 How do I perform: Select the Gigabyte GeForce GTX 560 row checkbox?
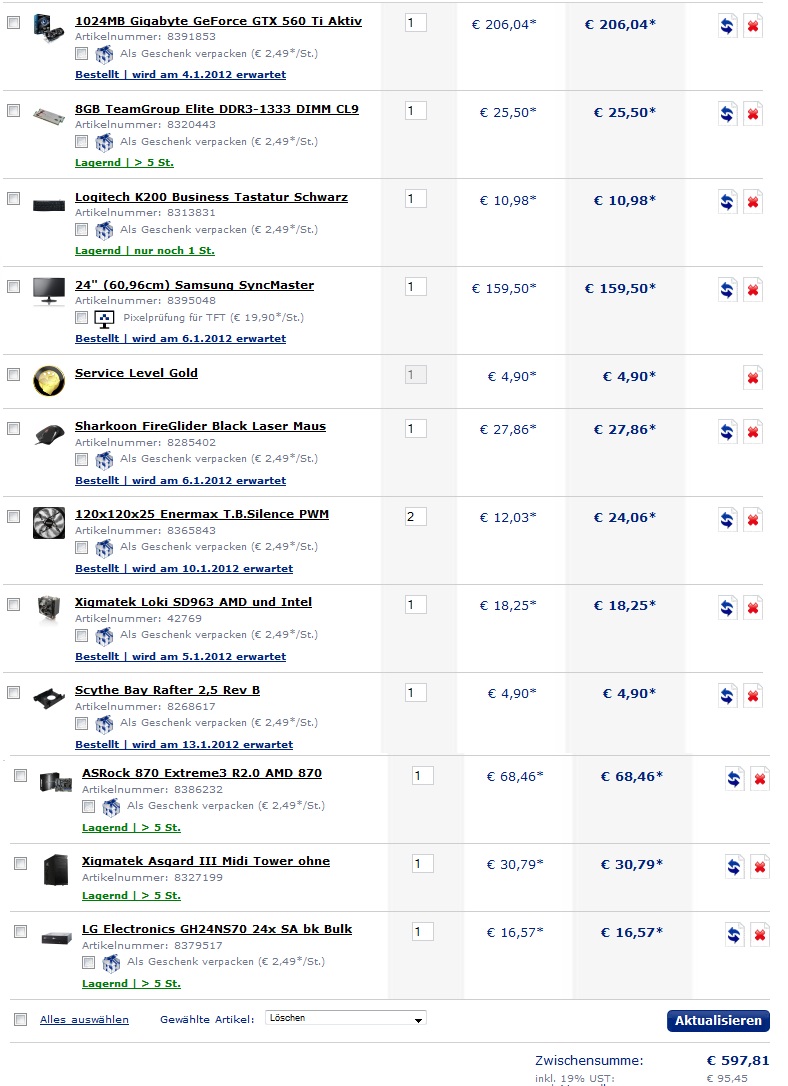[13, 22]
